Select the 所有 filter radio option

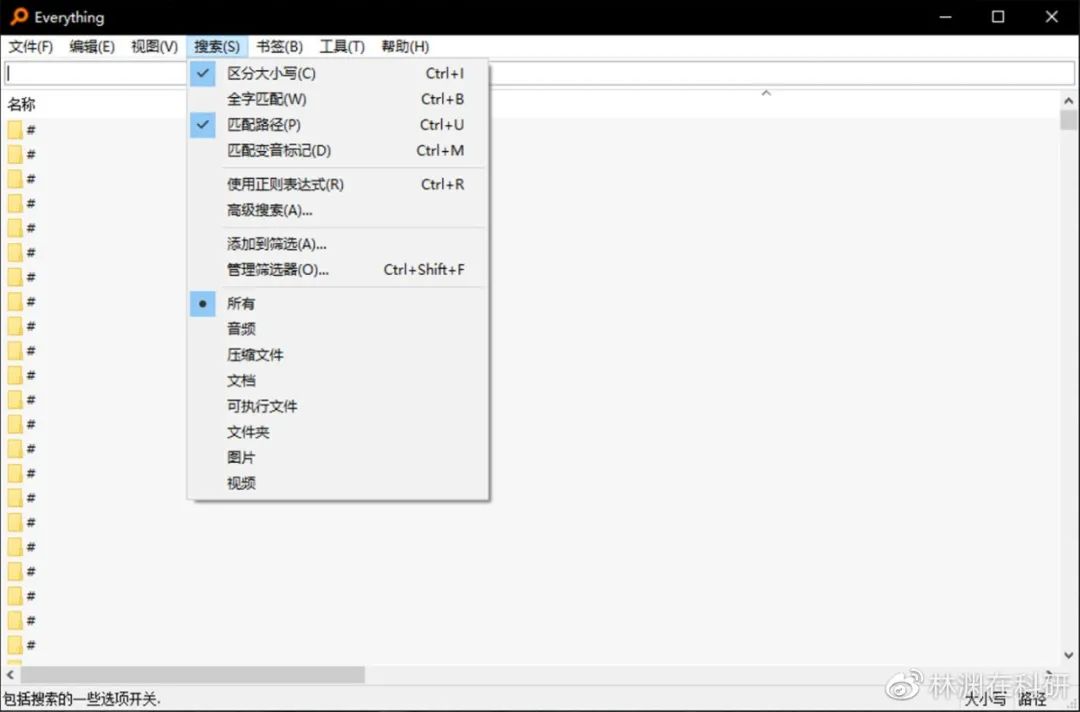pos(338,304)
